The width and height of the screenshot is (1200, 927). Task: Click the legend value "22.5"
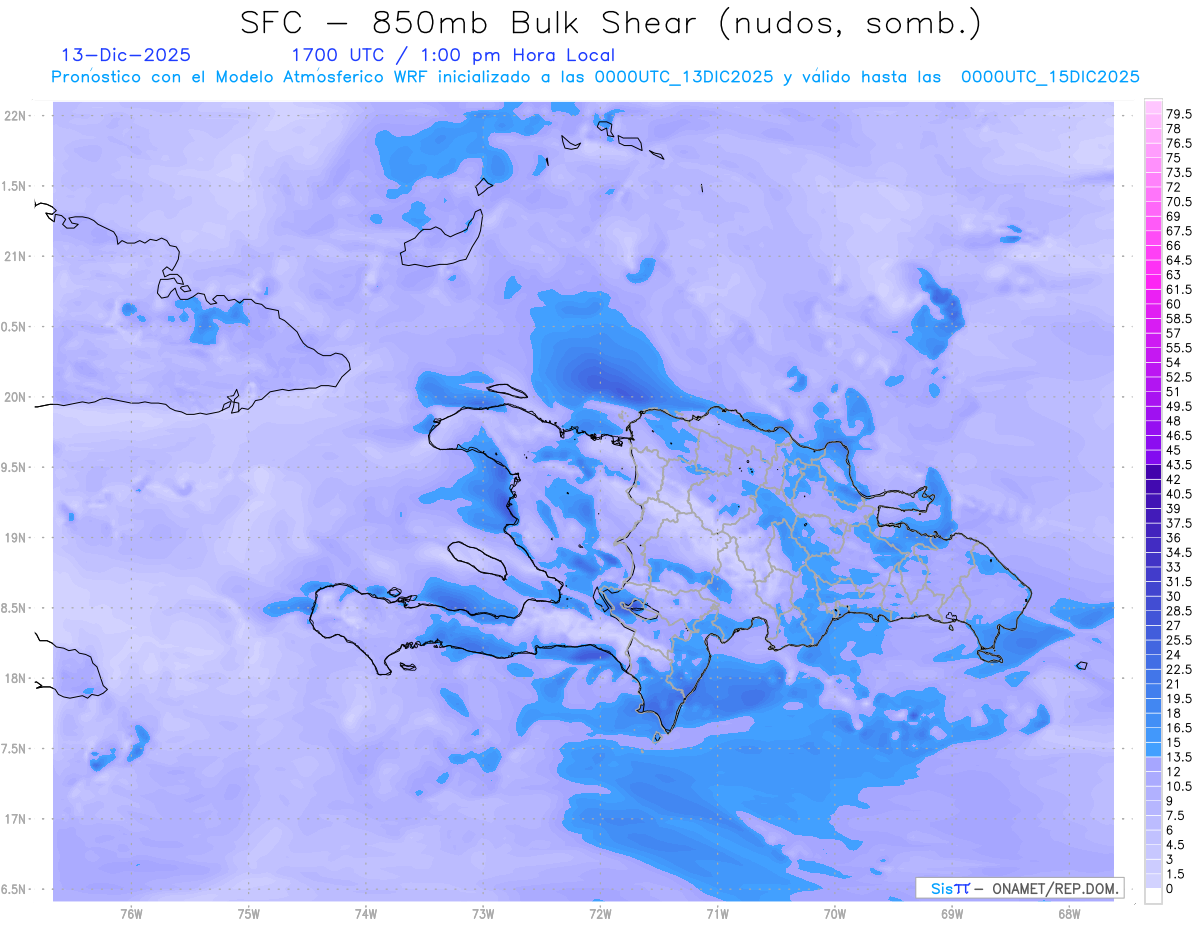1179,669
